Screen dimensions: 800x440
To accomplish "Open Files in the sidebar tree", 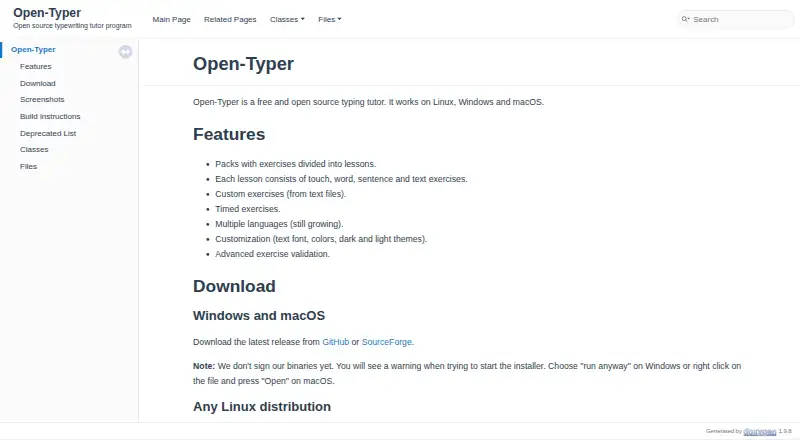I will [x=29, y=166].
